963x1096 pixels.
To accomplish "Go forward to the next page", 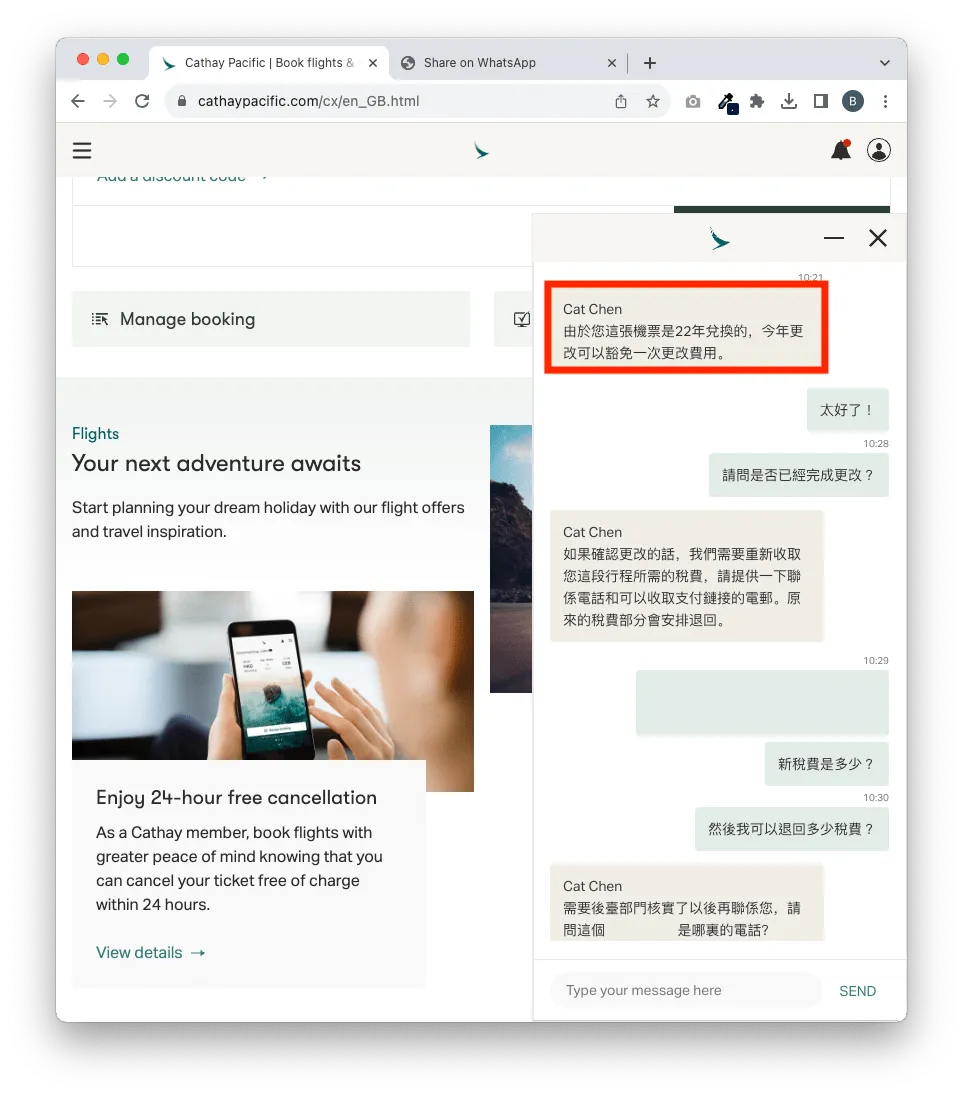I will [x=110, y=101].
